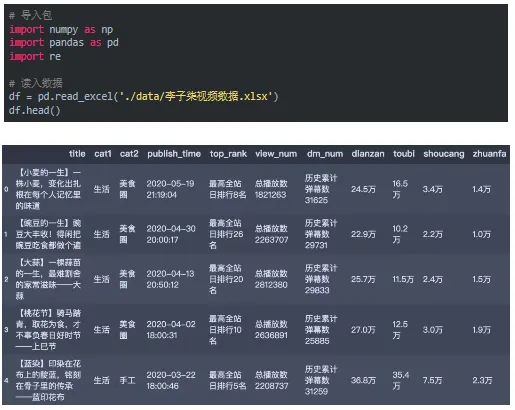The width and height of the screenshot is (515, 410).
Task: Click view count '总播放数 2636891'
Action: (x=271, y=330)
